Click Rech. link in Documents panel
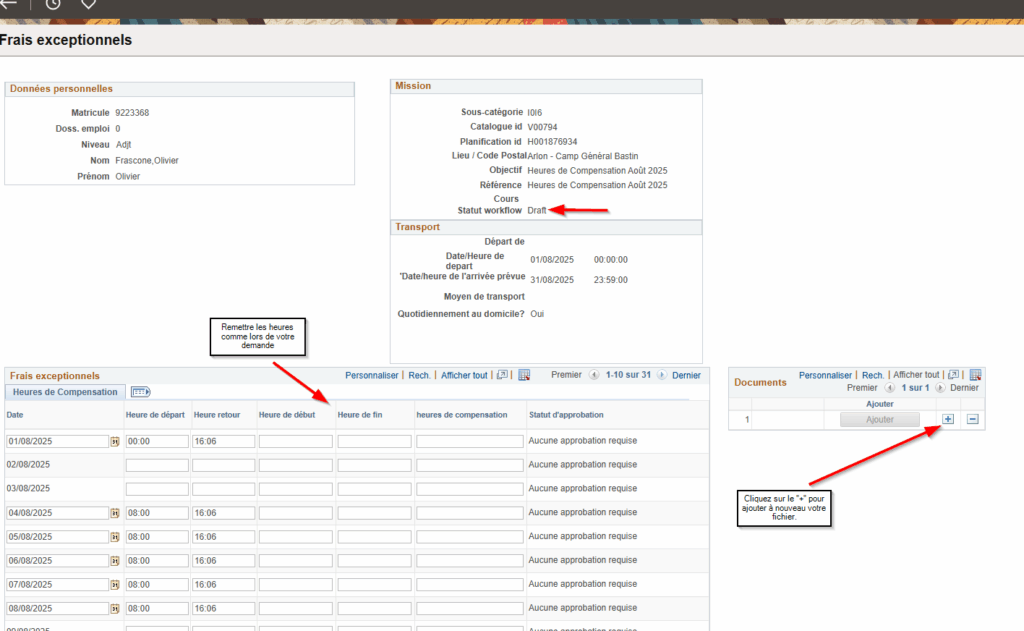Screen dimensions: 1024x631 click(872, 375)
